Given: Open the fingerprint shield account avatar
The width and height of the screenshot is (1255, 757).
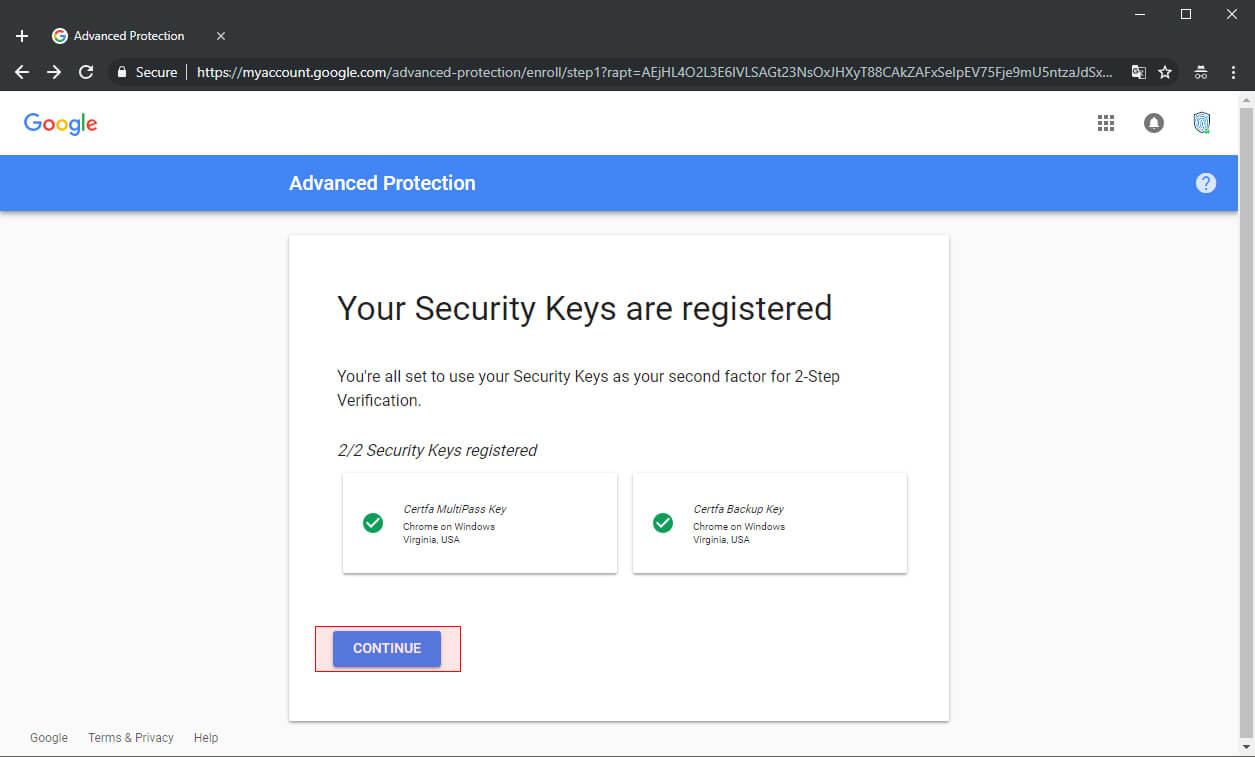Looking at the screenshot, I should pos(1202,123).
